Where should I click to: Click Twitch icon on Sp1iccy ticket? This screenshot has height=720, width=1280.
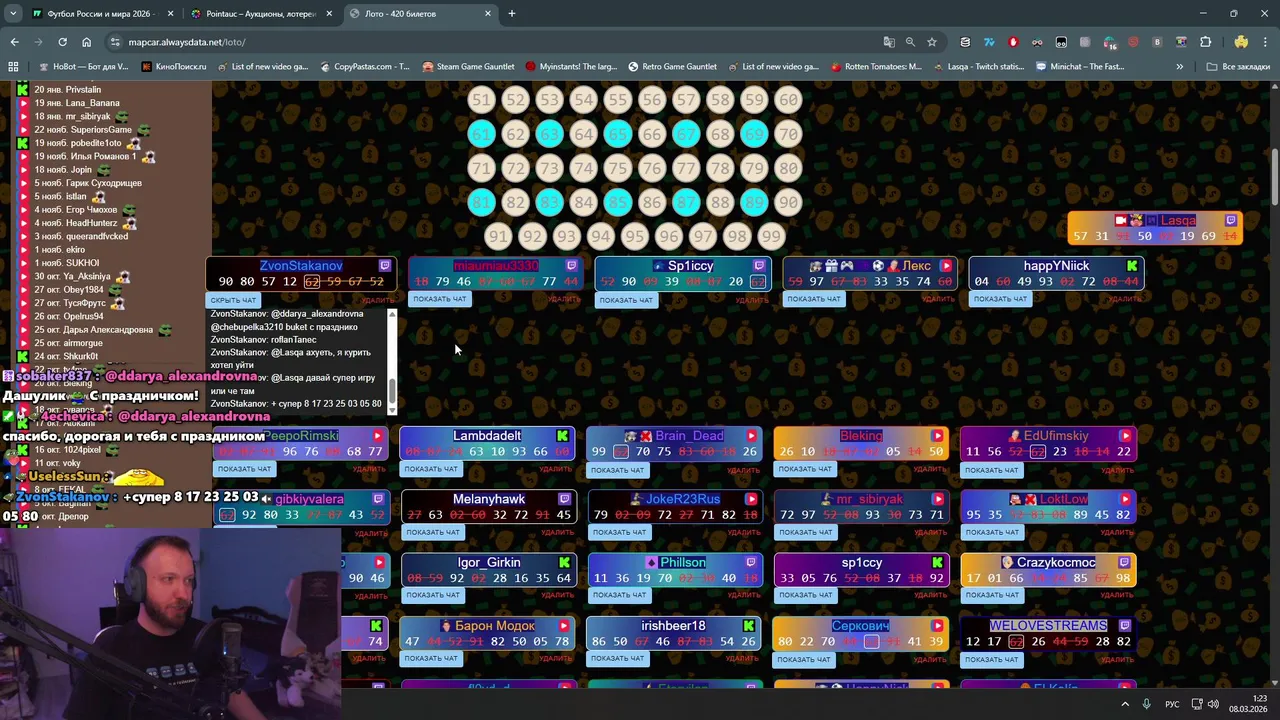tap(759, 266)
